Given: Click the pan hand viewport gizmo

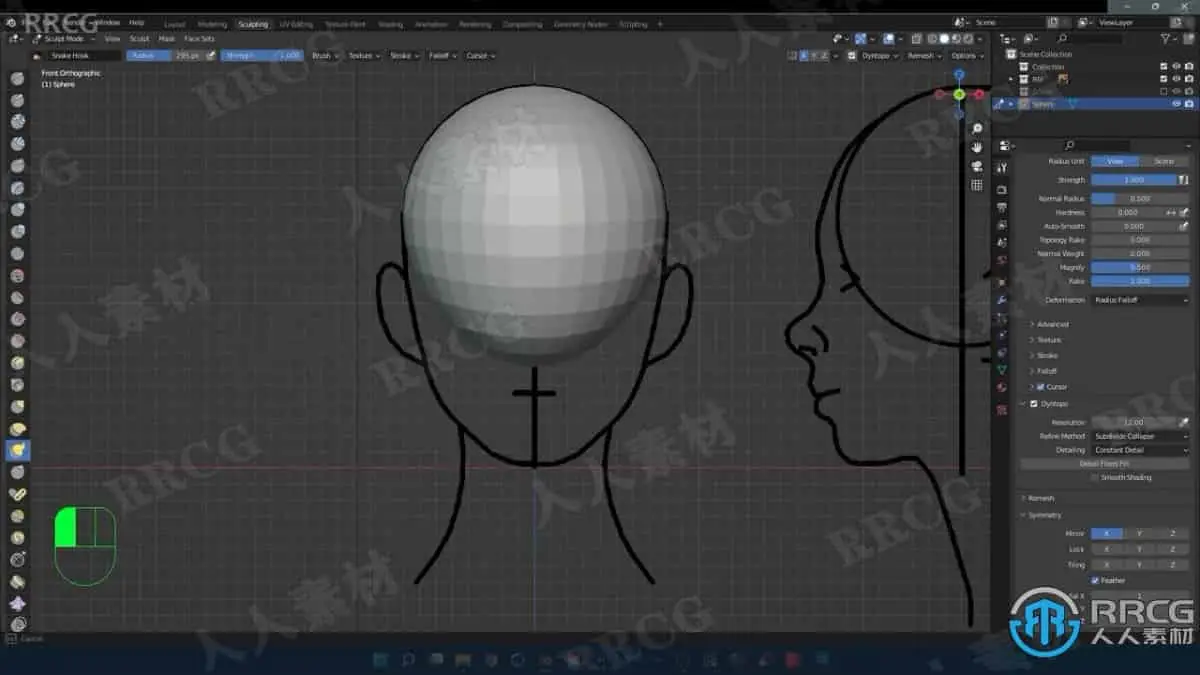Looking at the screenshot, I should [976, 147].
